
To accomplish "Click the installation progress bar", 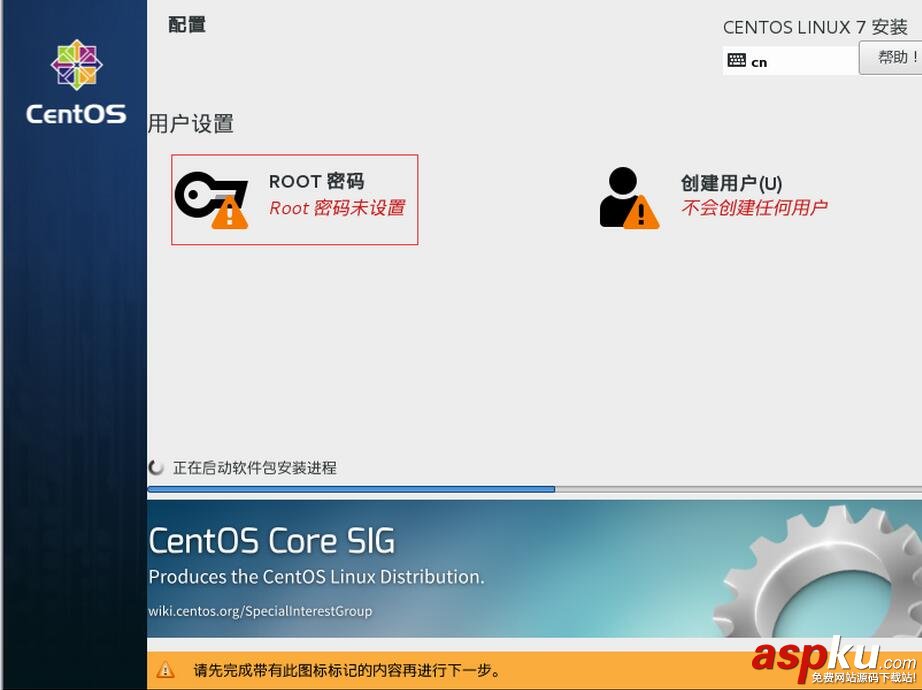I will point(535,489).
